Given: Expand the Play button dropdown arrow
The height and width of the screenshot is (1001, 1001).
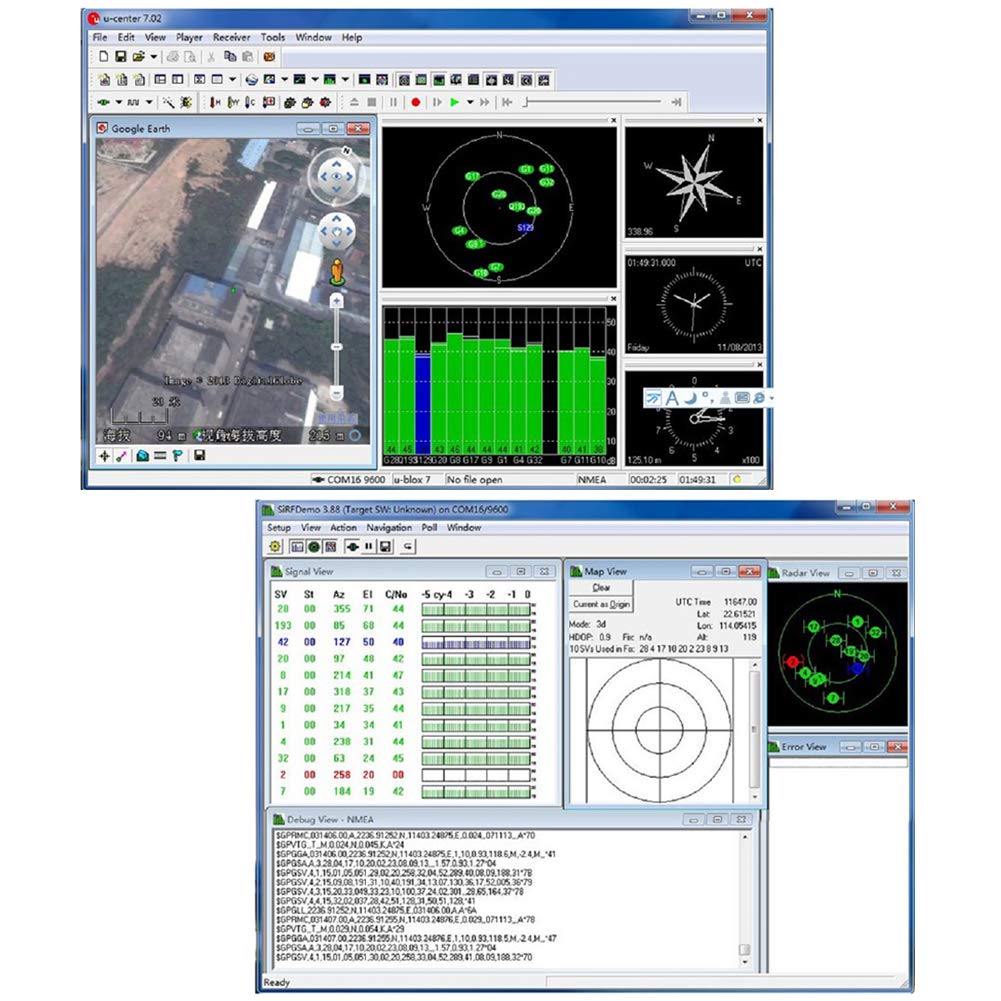Looking at the screenshot, I should (x=469, y=102).
